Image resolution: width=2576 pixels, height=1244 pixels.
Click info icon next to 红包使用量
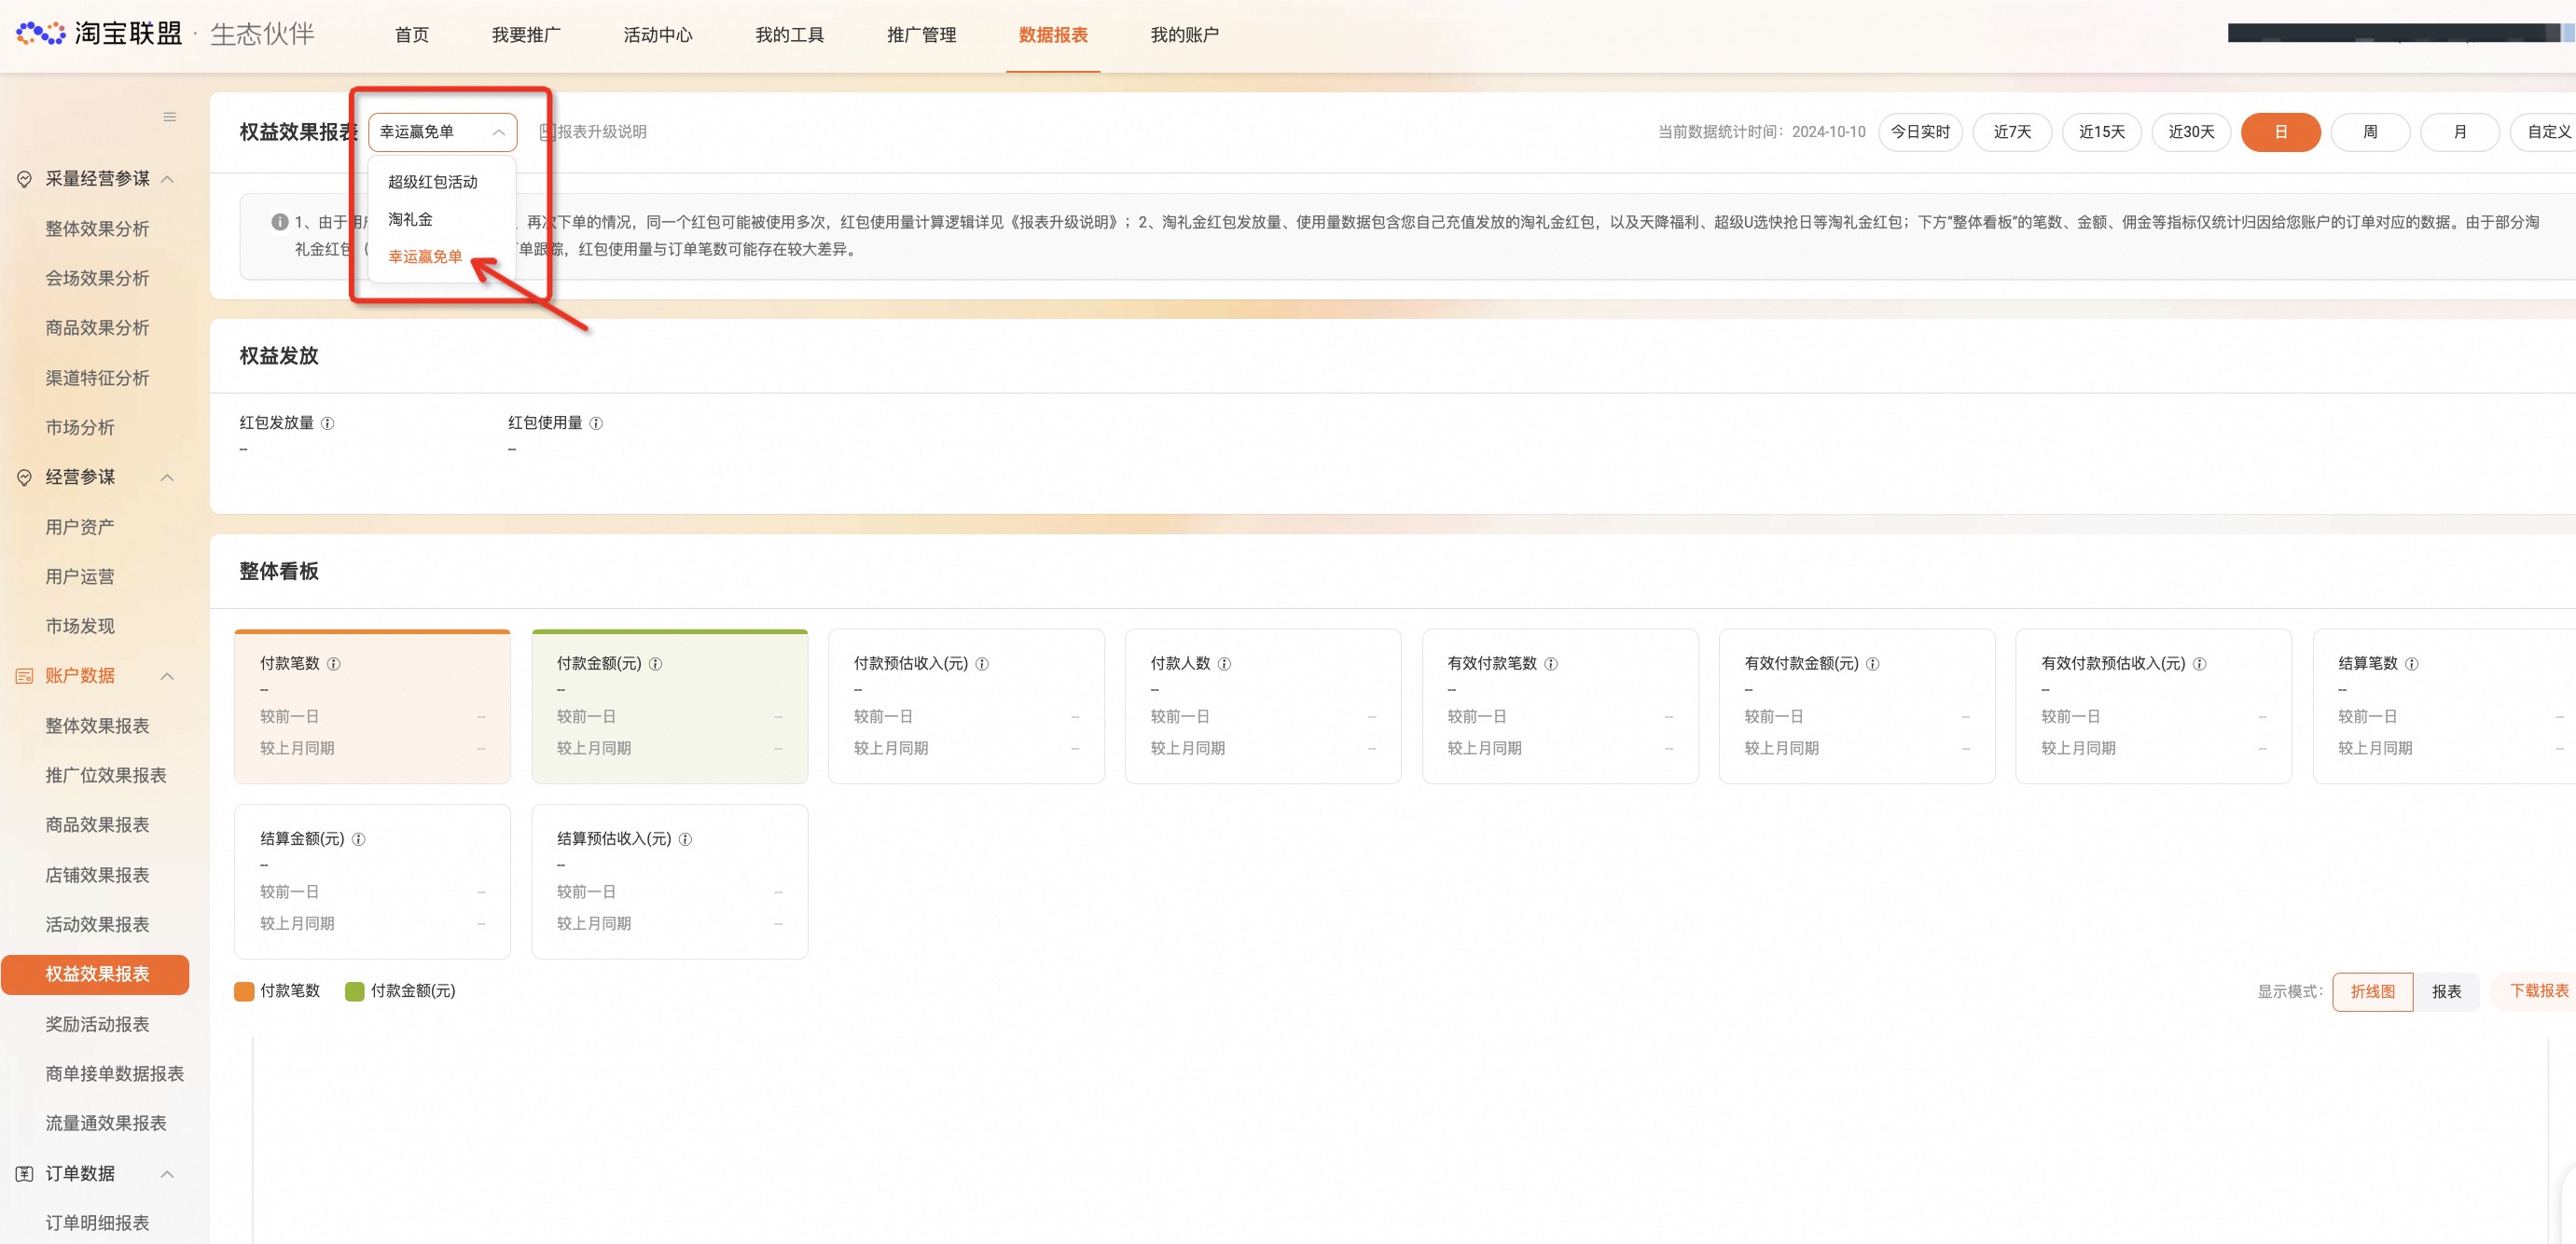pyautogui.click(x=596, y=423)
